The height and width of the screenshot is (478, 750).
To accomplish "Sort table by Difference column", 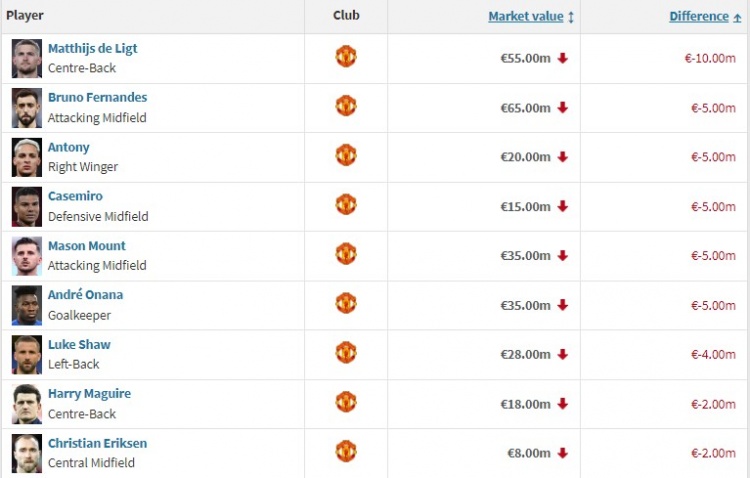I will coord(699,16).
